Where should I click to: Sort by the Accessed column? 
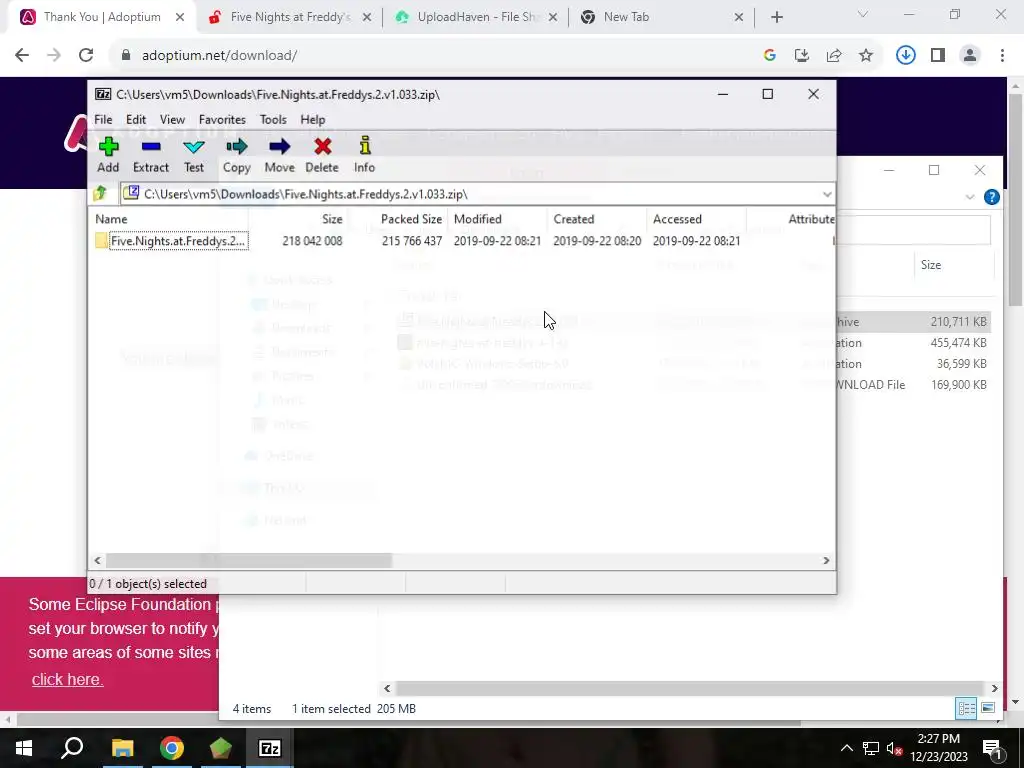(677, 219)
